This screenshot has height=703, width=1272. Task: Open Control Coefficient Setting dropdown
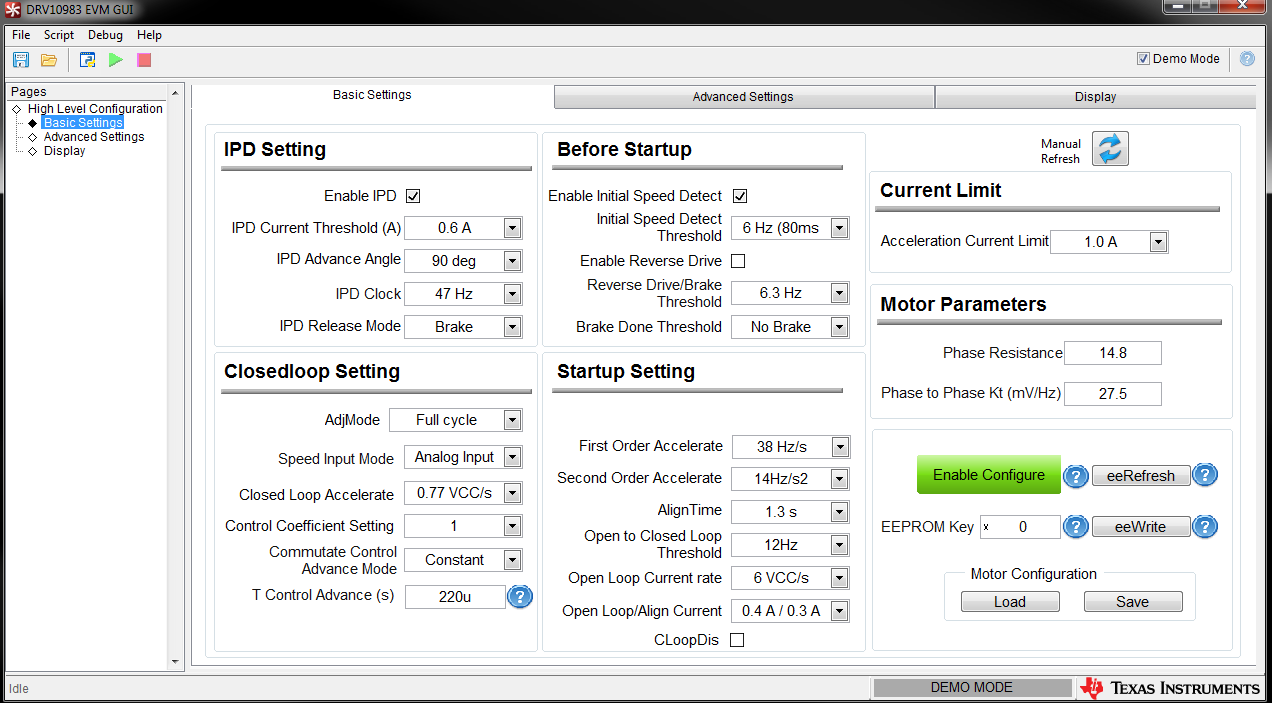click(x=463, y=526)
